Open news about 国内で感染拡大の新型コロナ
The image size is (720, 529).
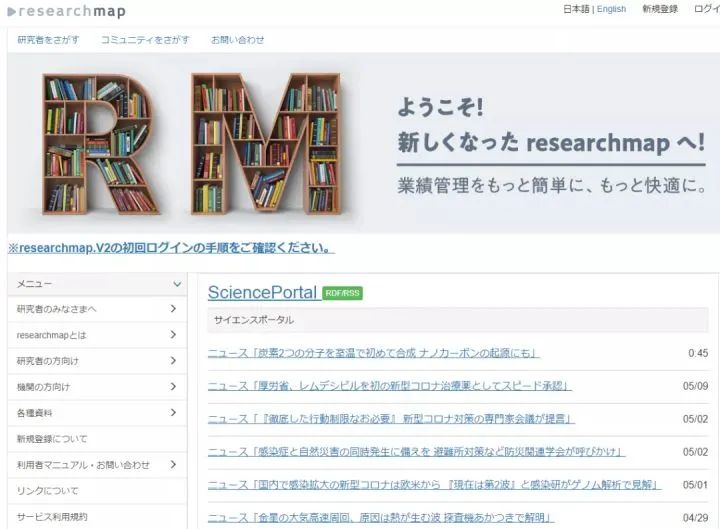[x=434, y=485]
